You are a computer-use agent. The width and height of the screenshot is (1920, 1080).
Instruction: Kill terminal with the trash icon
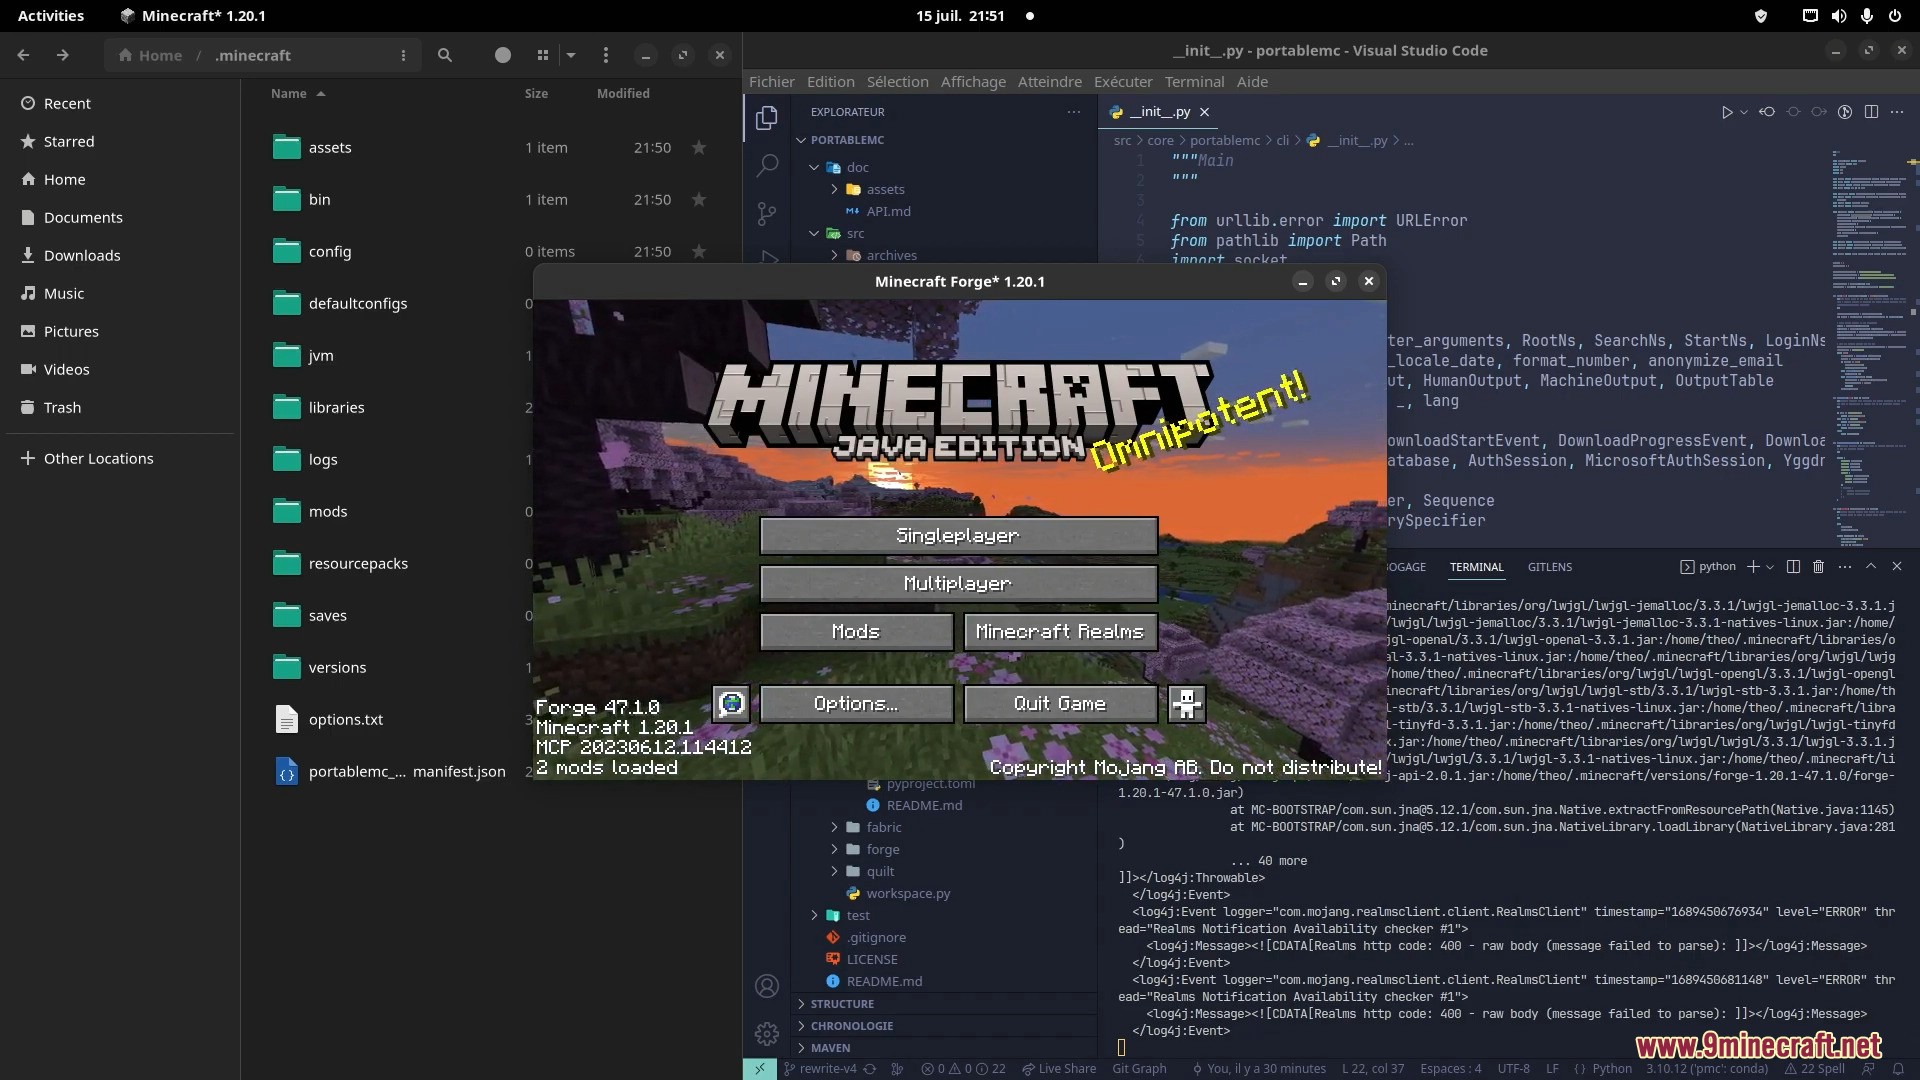coord(1818,566)
